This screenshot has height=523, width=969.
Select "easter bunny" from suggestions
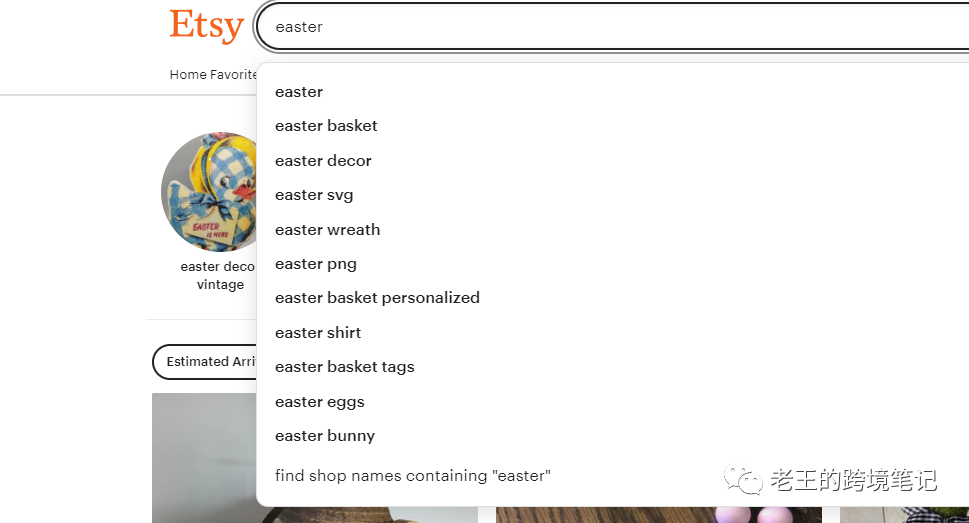[x=325, y=436]
